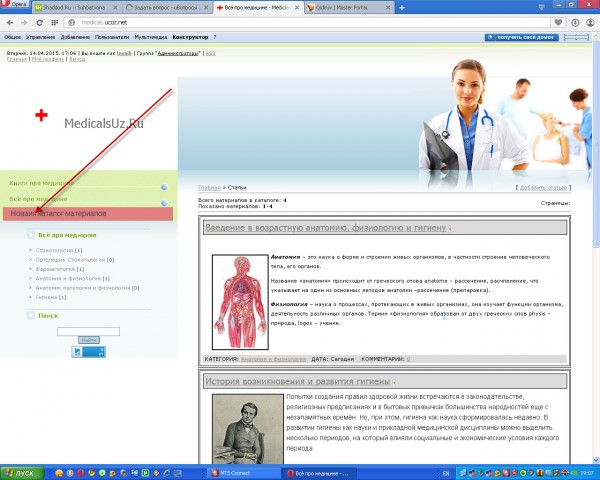The image size is (600, 480).
Task: Click the admin bar resize control at right
Action: click(x=577, y=37)
